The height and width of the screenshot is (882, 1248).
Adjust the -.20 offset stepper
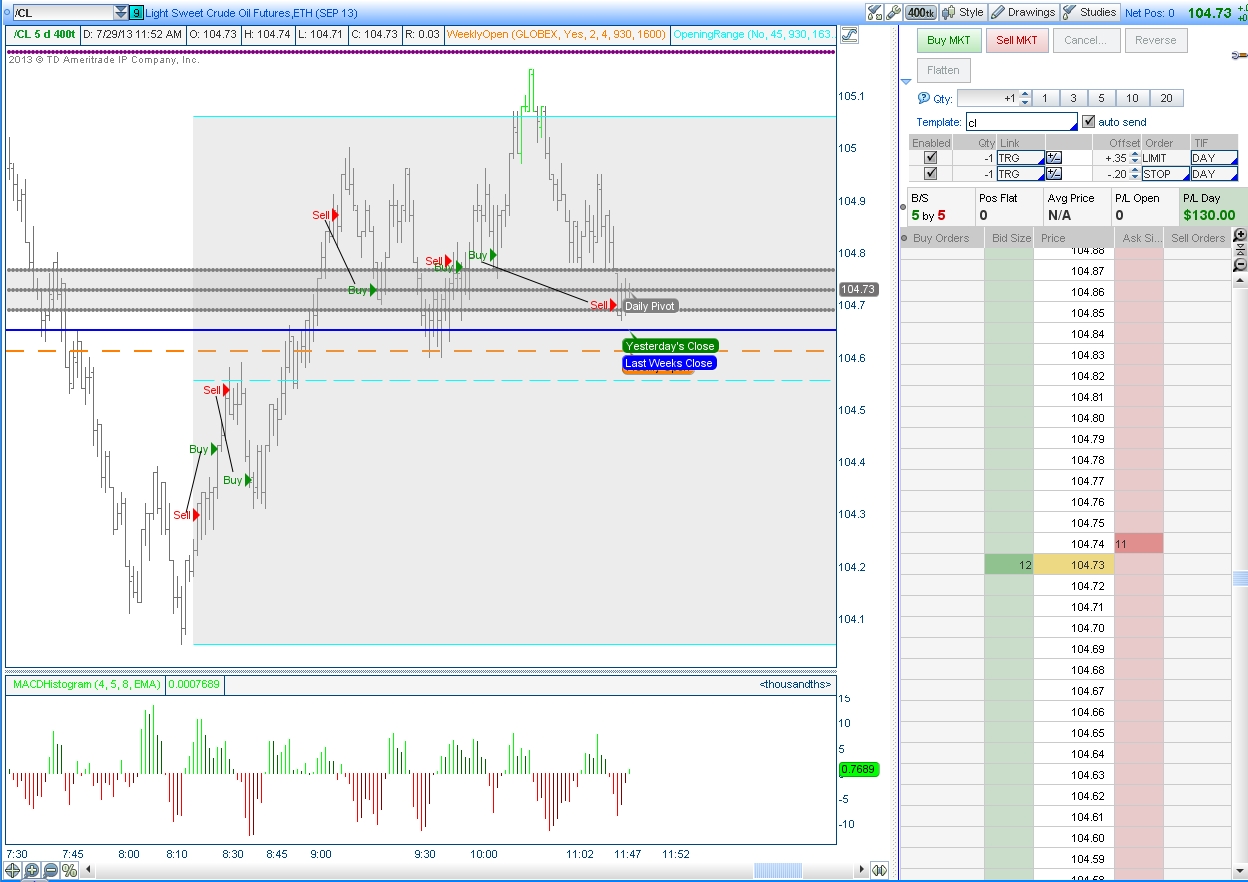coord(1134,174)
